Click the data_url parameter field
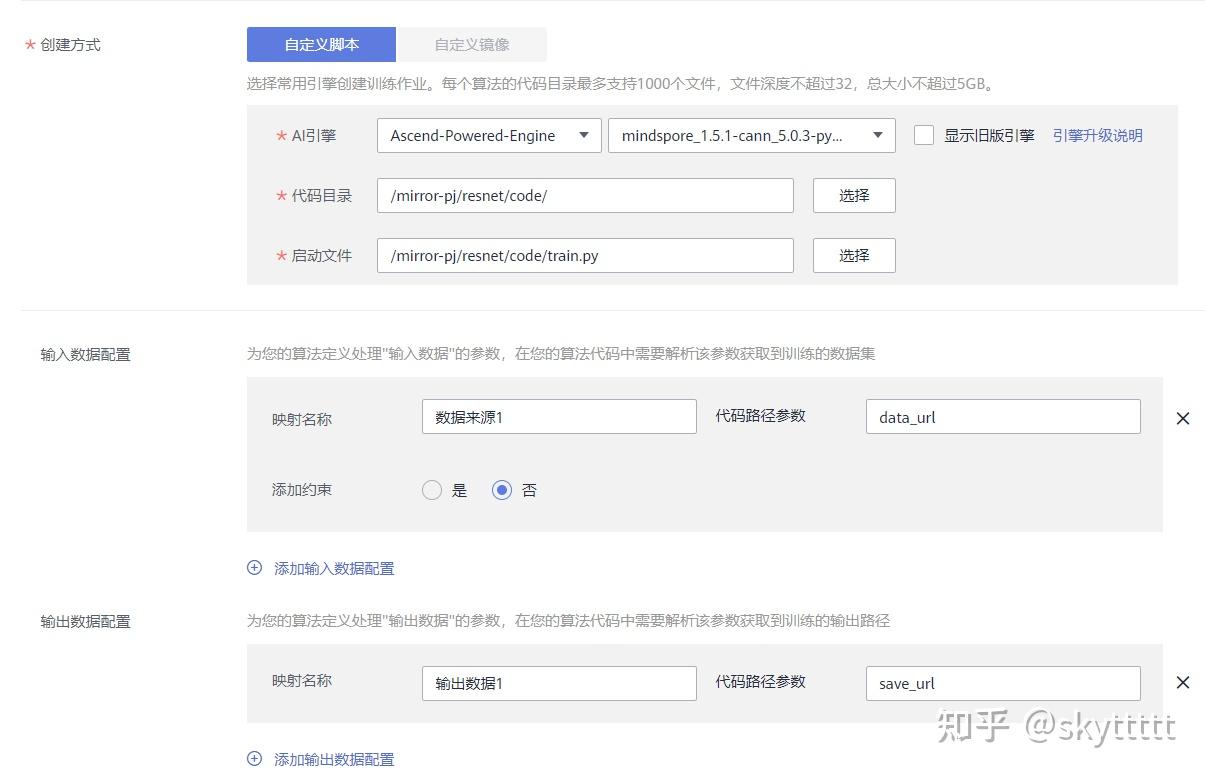The width and height of the screenshot is (1205, 780). coord(1003,416)
